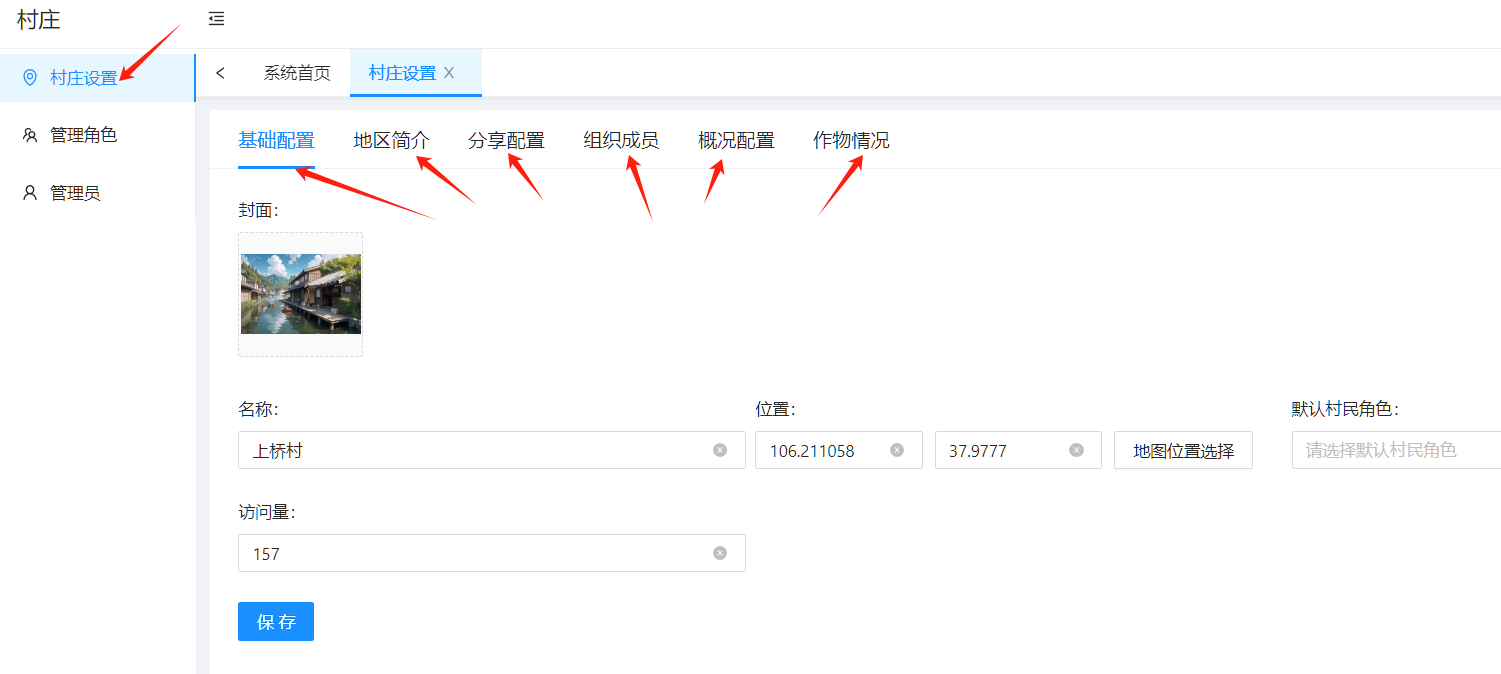Click the 访问量 label
The width and height of the screenshot is (1501, 674).
pyautogui.click(x=266, y=512)
